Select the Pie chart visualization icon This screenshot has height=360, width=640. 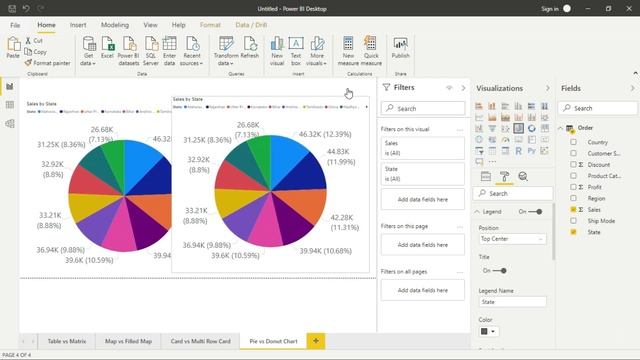518,128
